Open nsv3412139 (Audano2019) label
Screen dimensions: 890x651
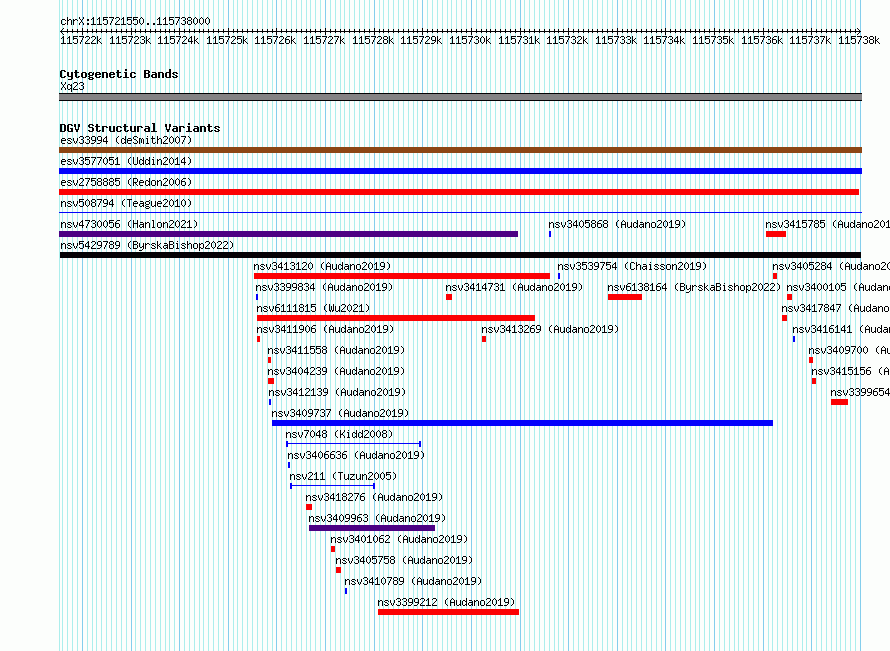337,392
